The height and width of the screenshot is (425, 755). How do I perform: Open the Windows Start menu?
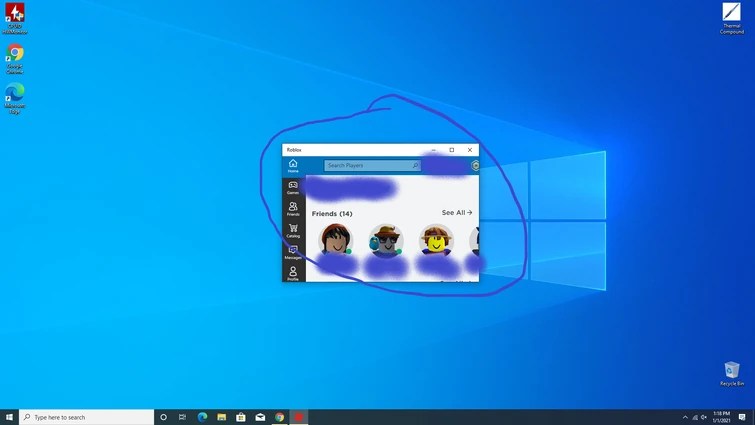pos(9,417)
